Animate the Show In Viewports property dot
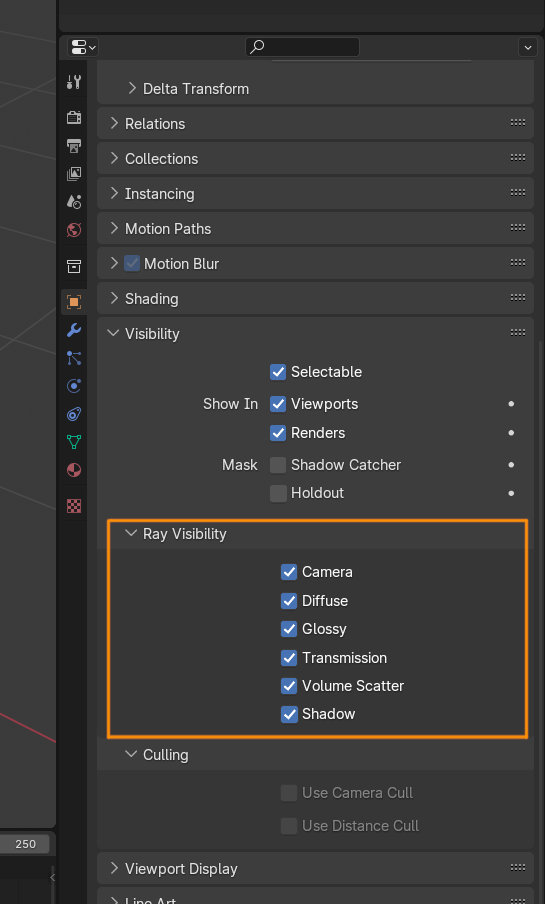Screen dimensions: 545x904 point(511,404)
